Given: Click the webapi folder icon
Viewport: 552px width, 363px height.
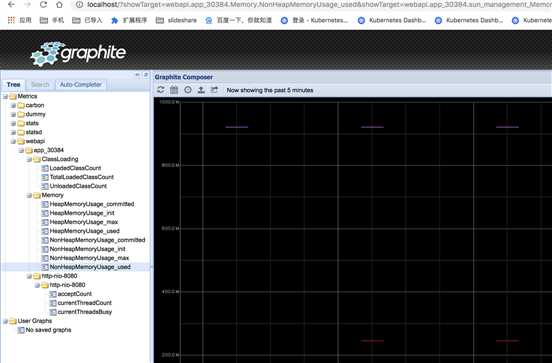Looking at the screenshot, I should [x=21, y=141].
